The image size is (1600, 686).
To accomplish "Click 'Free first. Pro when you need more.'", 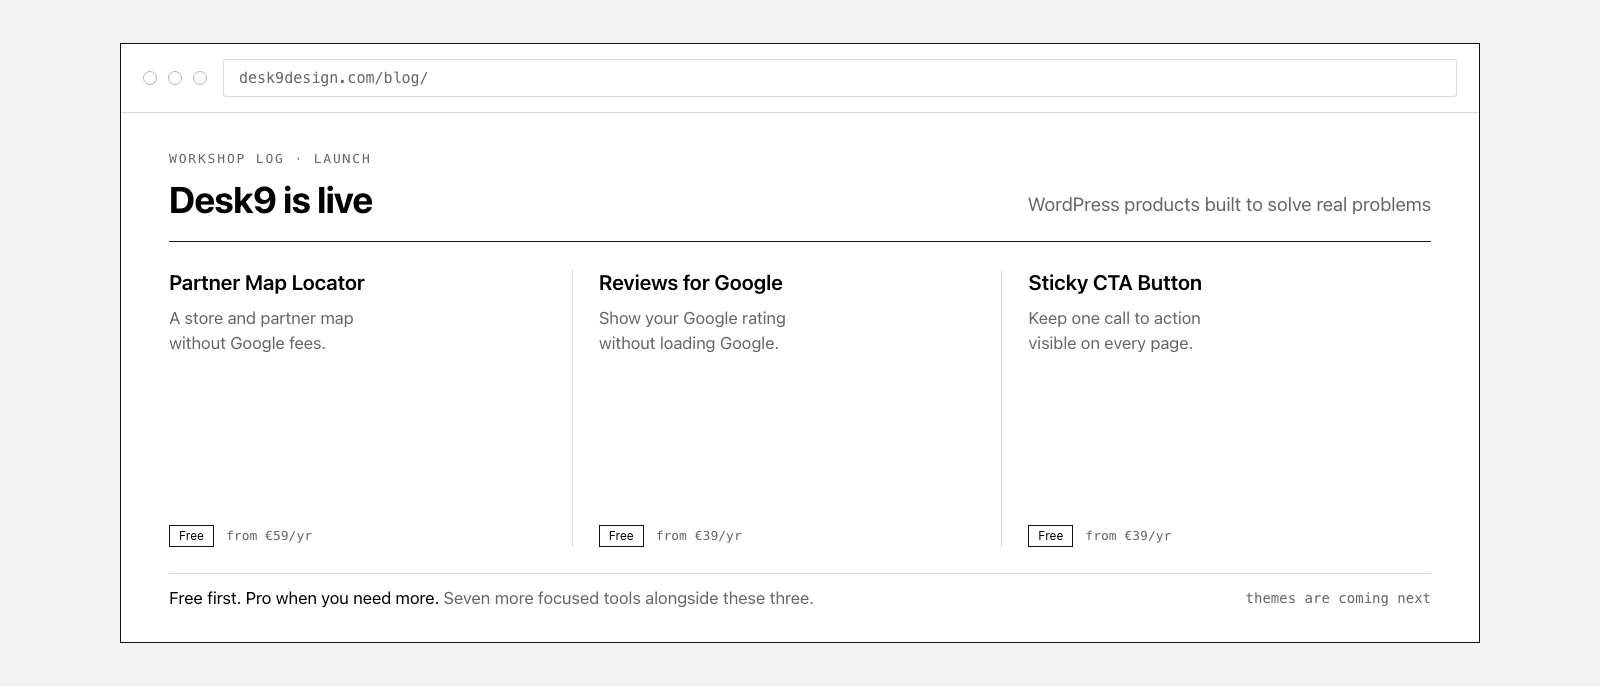I will pyautogui.click(x=304, y=598).
